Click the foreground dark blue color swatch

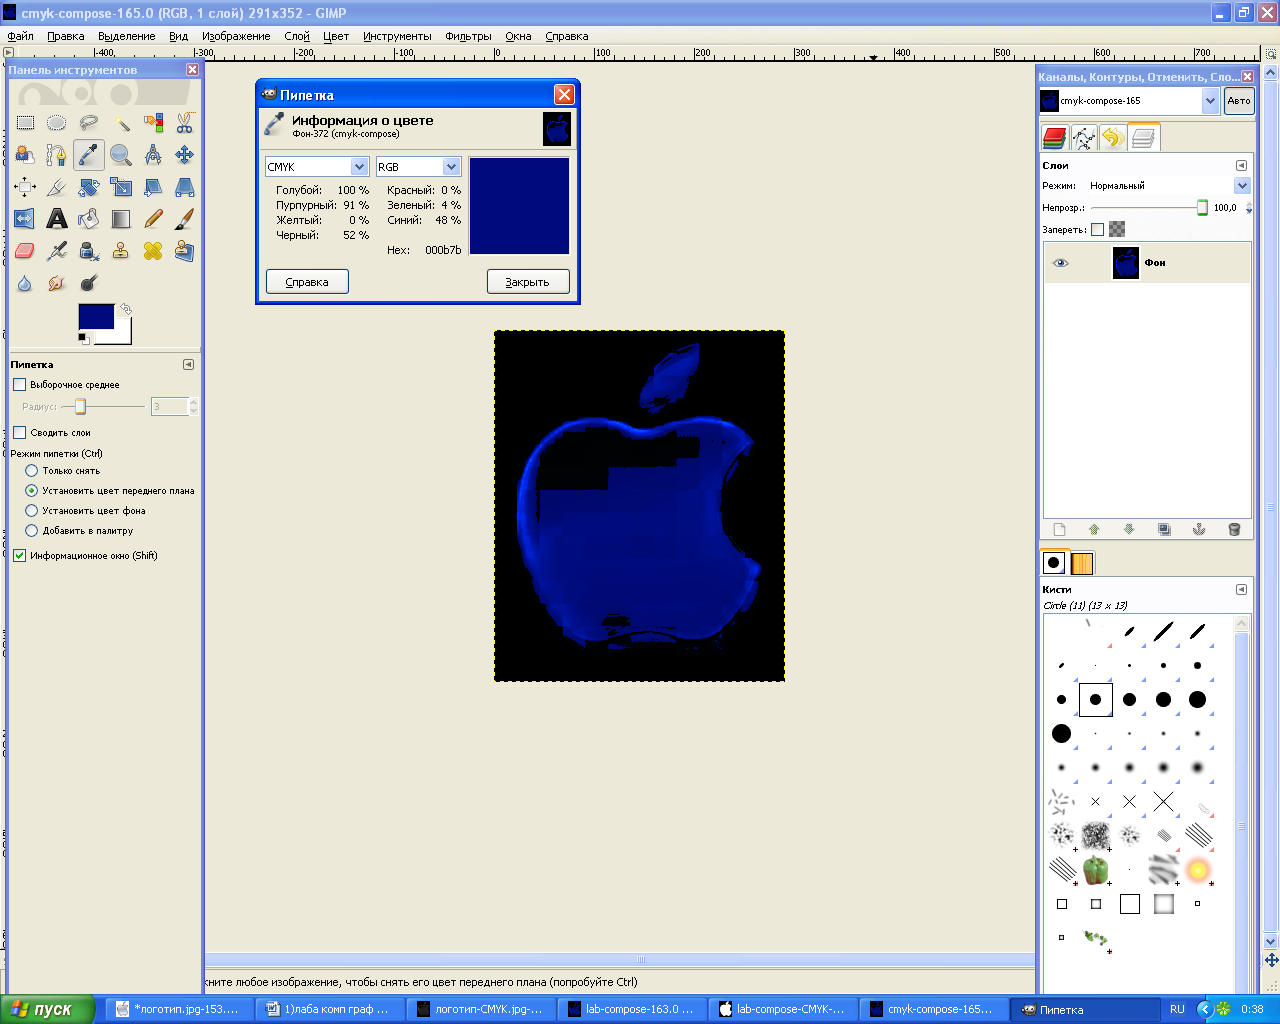coord(96,317)
